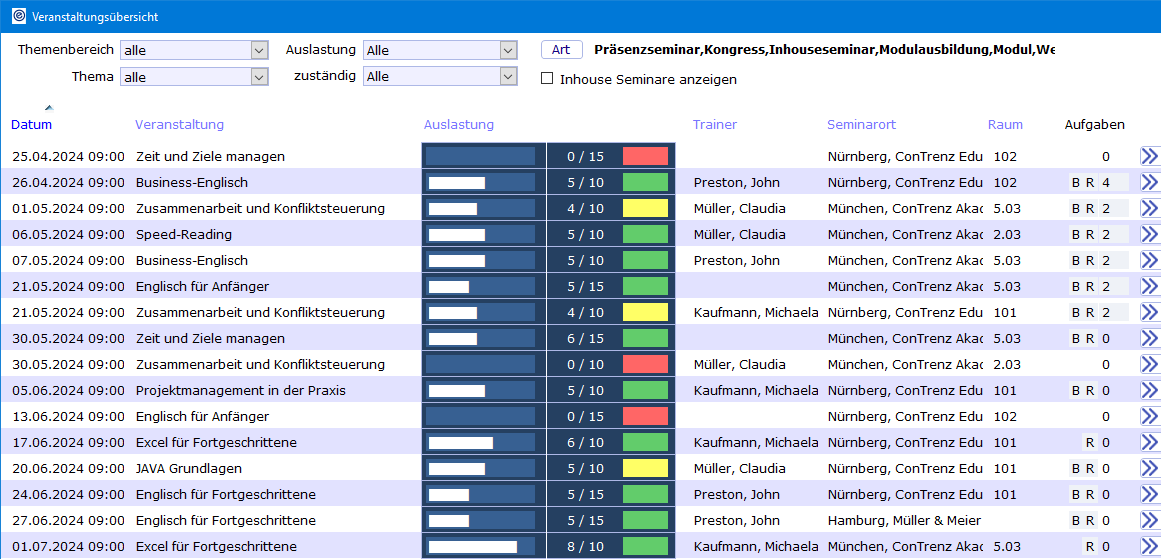Open the Speed-Reading row arrow icon
This screenshot has height=559, width=1161.
pos(1149,234)
